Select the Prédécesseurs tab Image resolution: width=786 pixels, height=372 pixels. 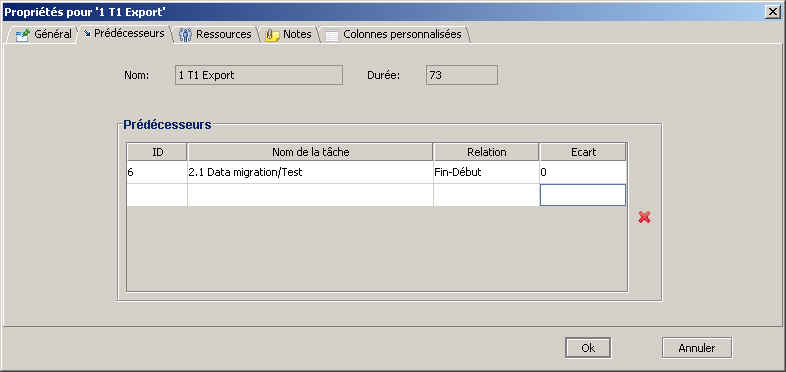(x=124, y=34)
